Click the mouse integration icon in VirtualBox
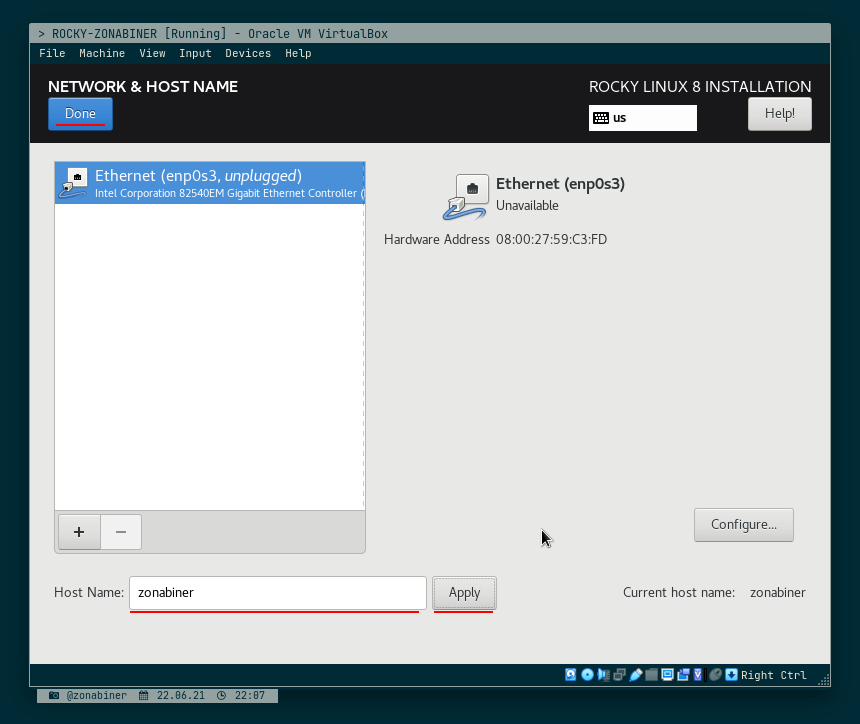The height and width of the screenshot is (724, 860). 715,674
